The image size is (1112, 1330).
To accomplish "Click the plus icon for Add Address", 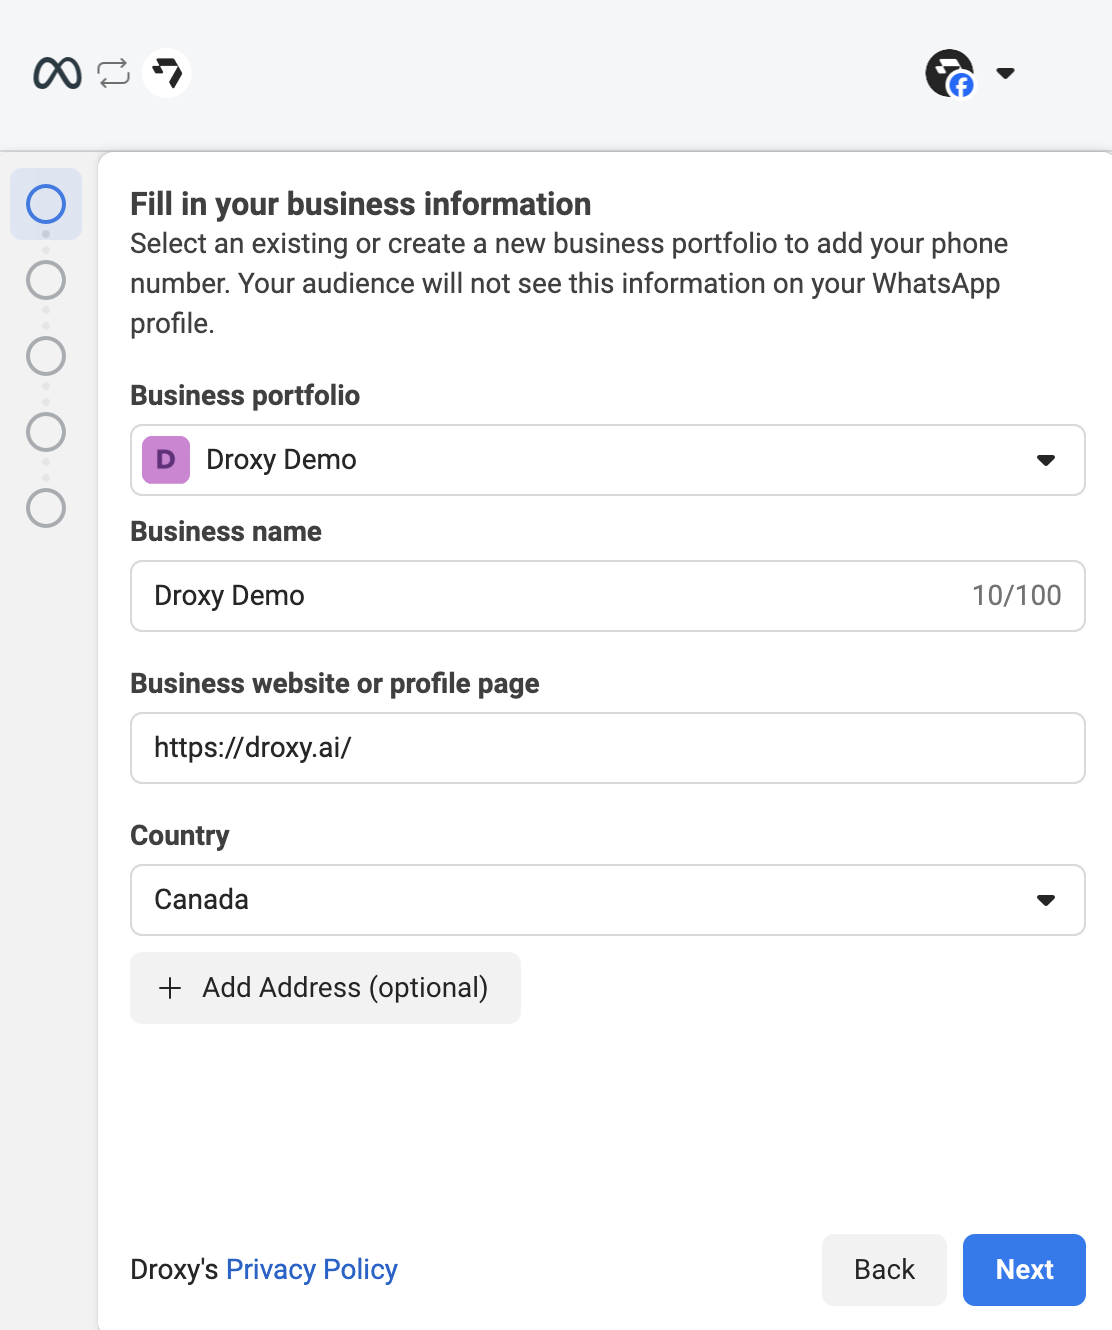I will click(x=170, y=988).
